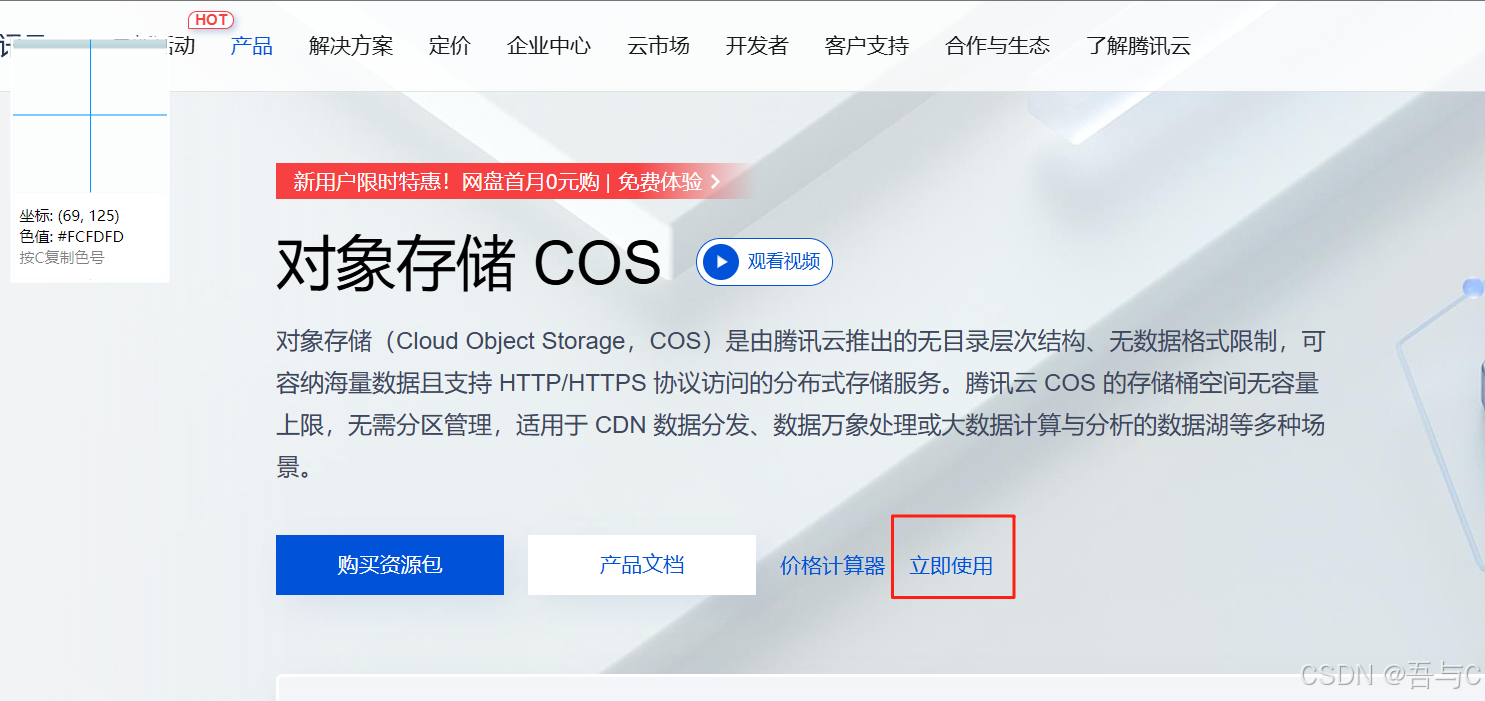This screenshot has width=1485, height=701.
Task: Click the 对象存储 COS heading
Action: 469,264
